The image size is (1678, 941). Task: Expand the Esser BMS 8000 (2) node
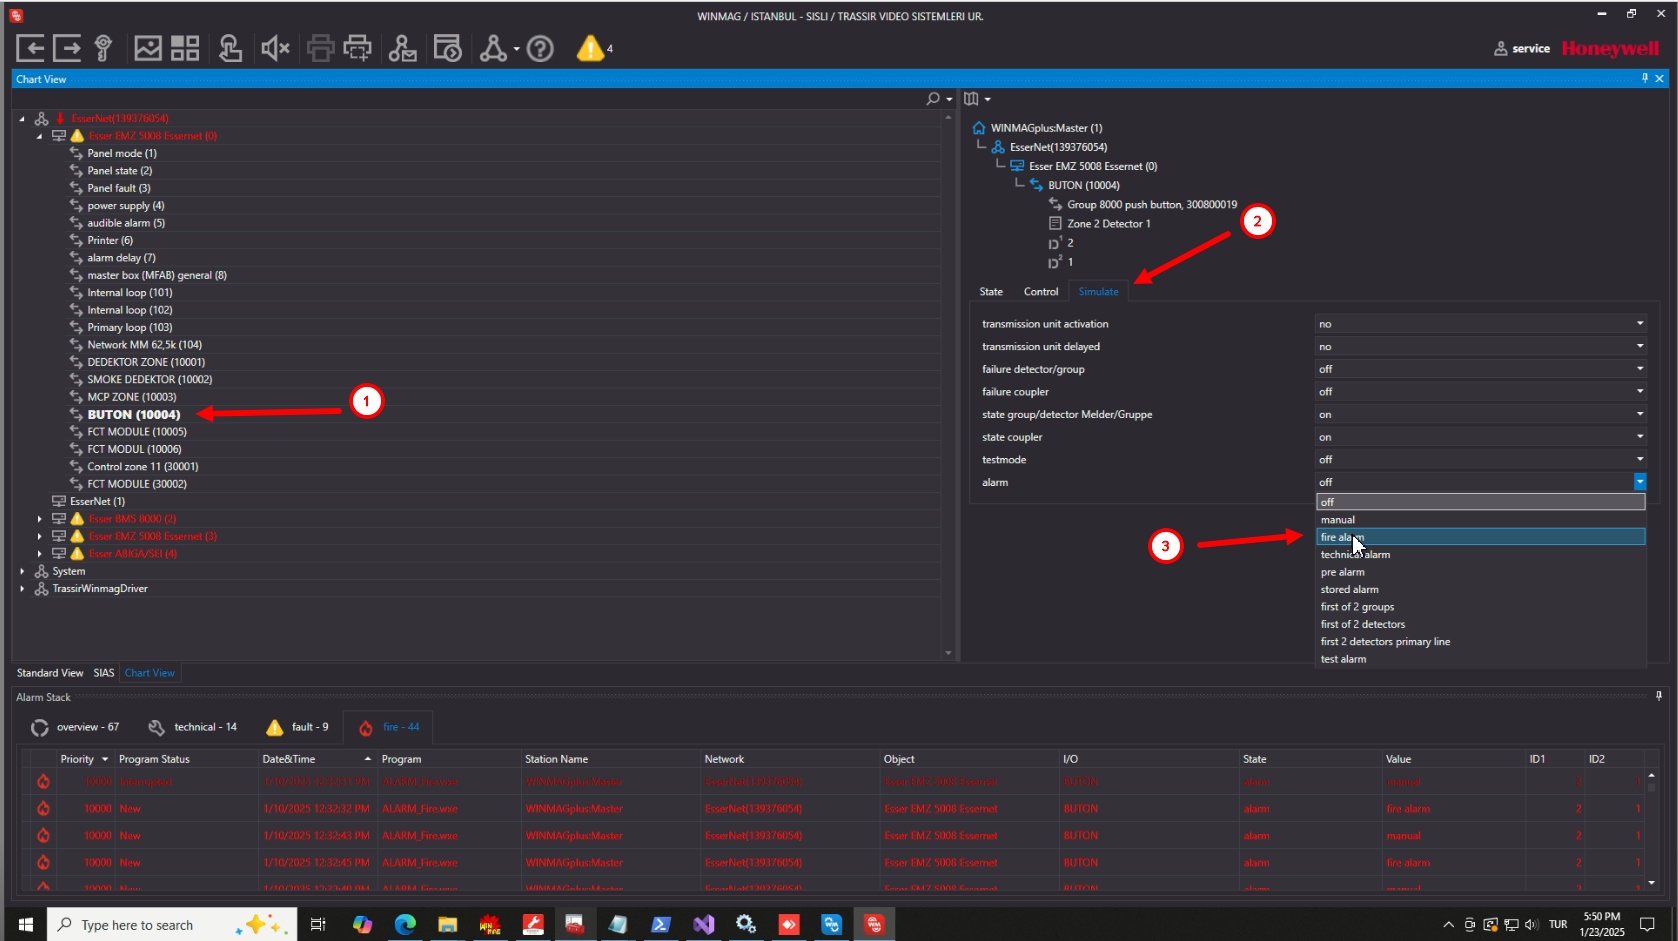tap(39, 519)
